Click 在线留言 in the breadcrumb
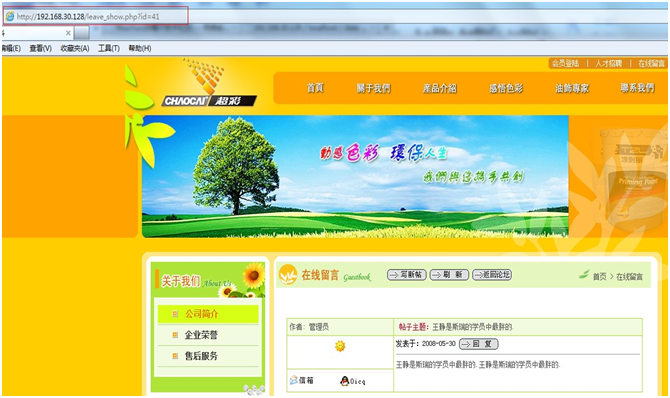 tap(629, 277)
